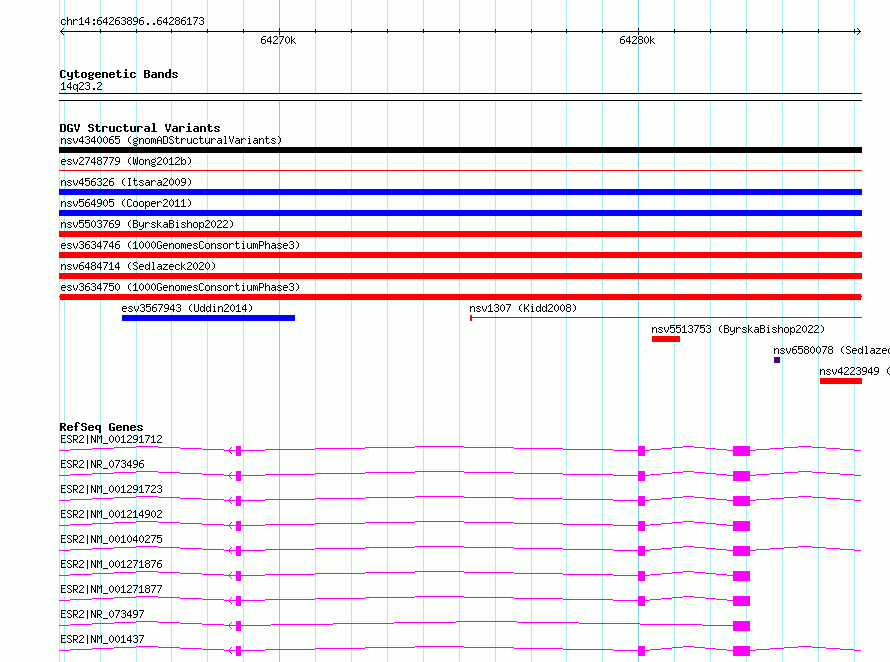Click the nsv6484714 (Sedlazeck2020) red bar

tap(460, 276)
